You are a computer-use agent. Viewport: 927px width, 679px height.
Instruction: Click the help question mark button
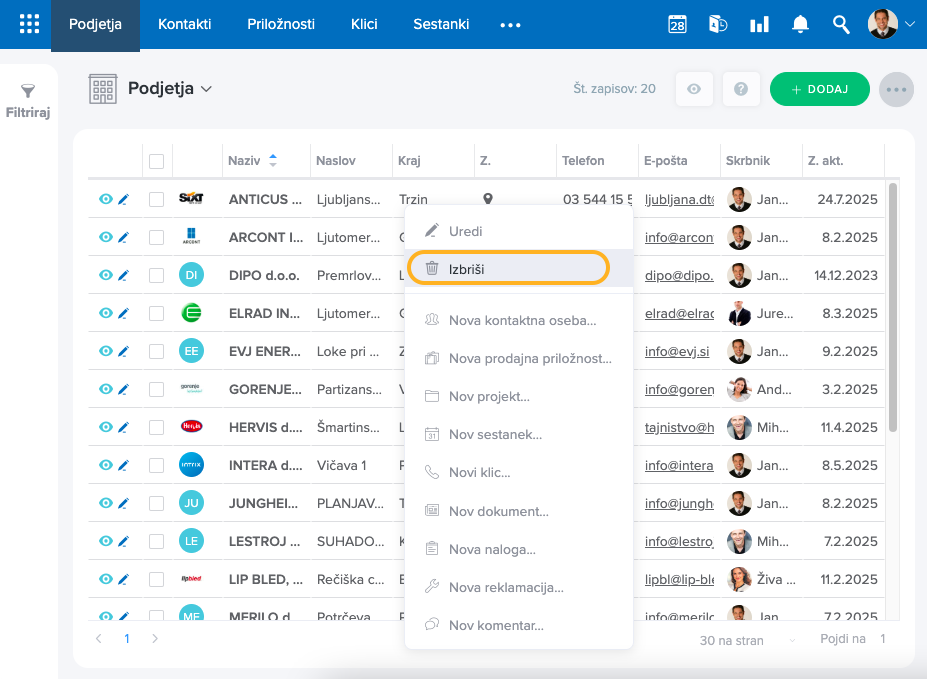(x=741, y=89)
